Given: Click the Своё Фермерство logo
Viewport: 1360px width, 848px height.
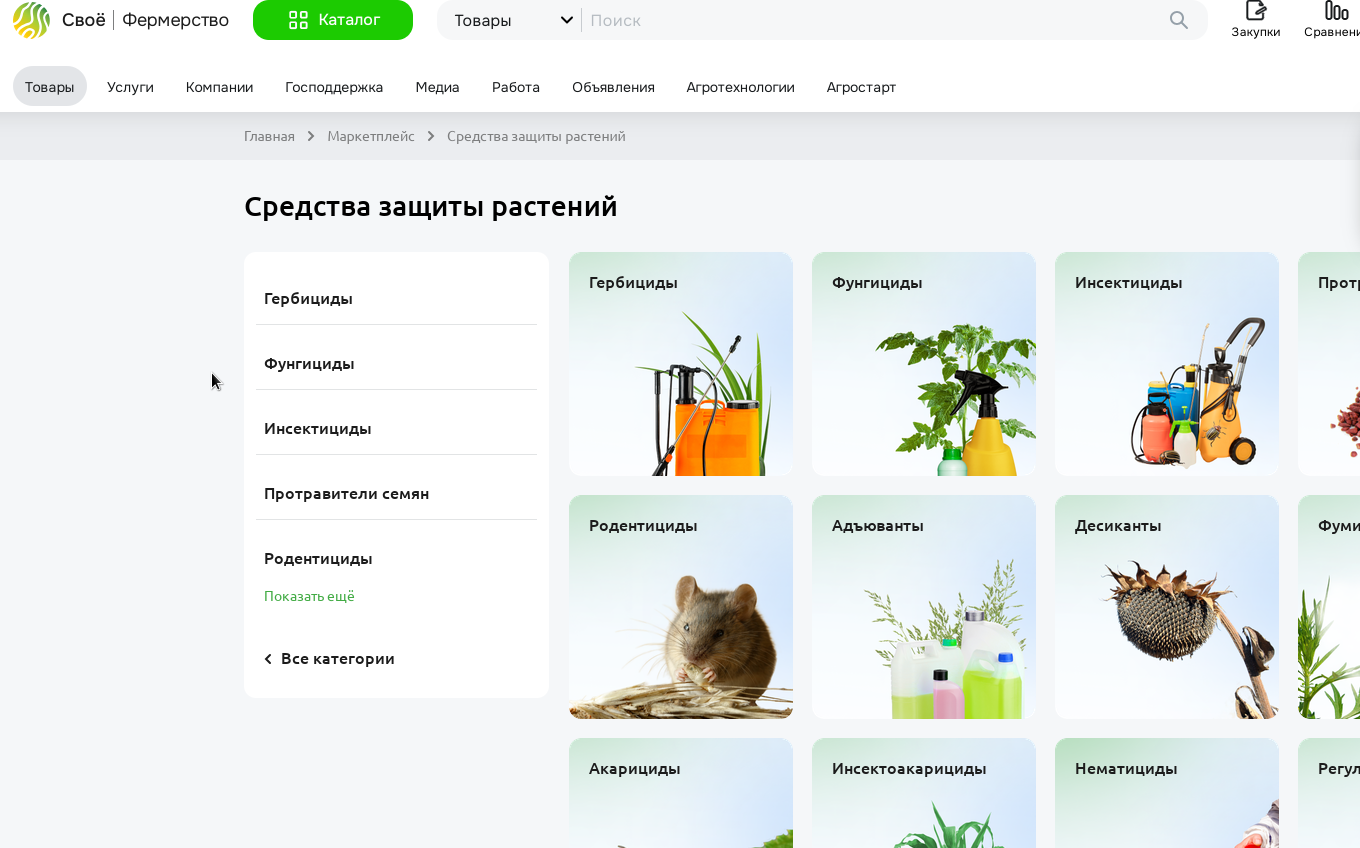Looking at the screenshot, I should [x=121, y=20].
